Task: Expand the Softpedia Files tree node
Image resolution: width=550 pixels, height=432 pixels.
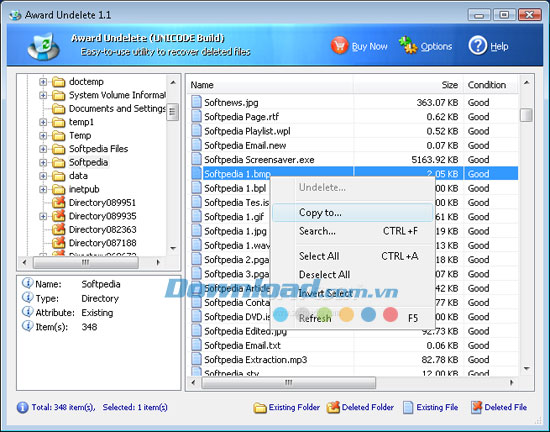Action: [x=43, y=149]
